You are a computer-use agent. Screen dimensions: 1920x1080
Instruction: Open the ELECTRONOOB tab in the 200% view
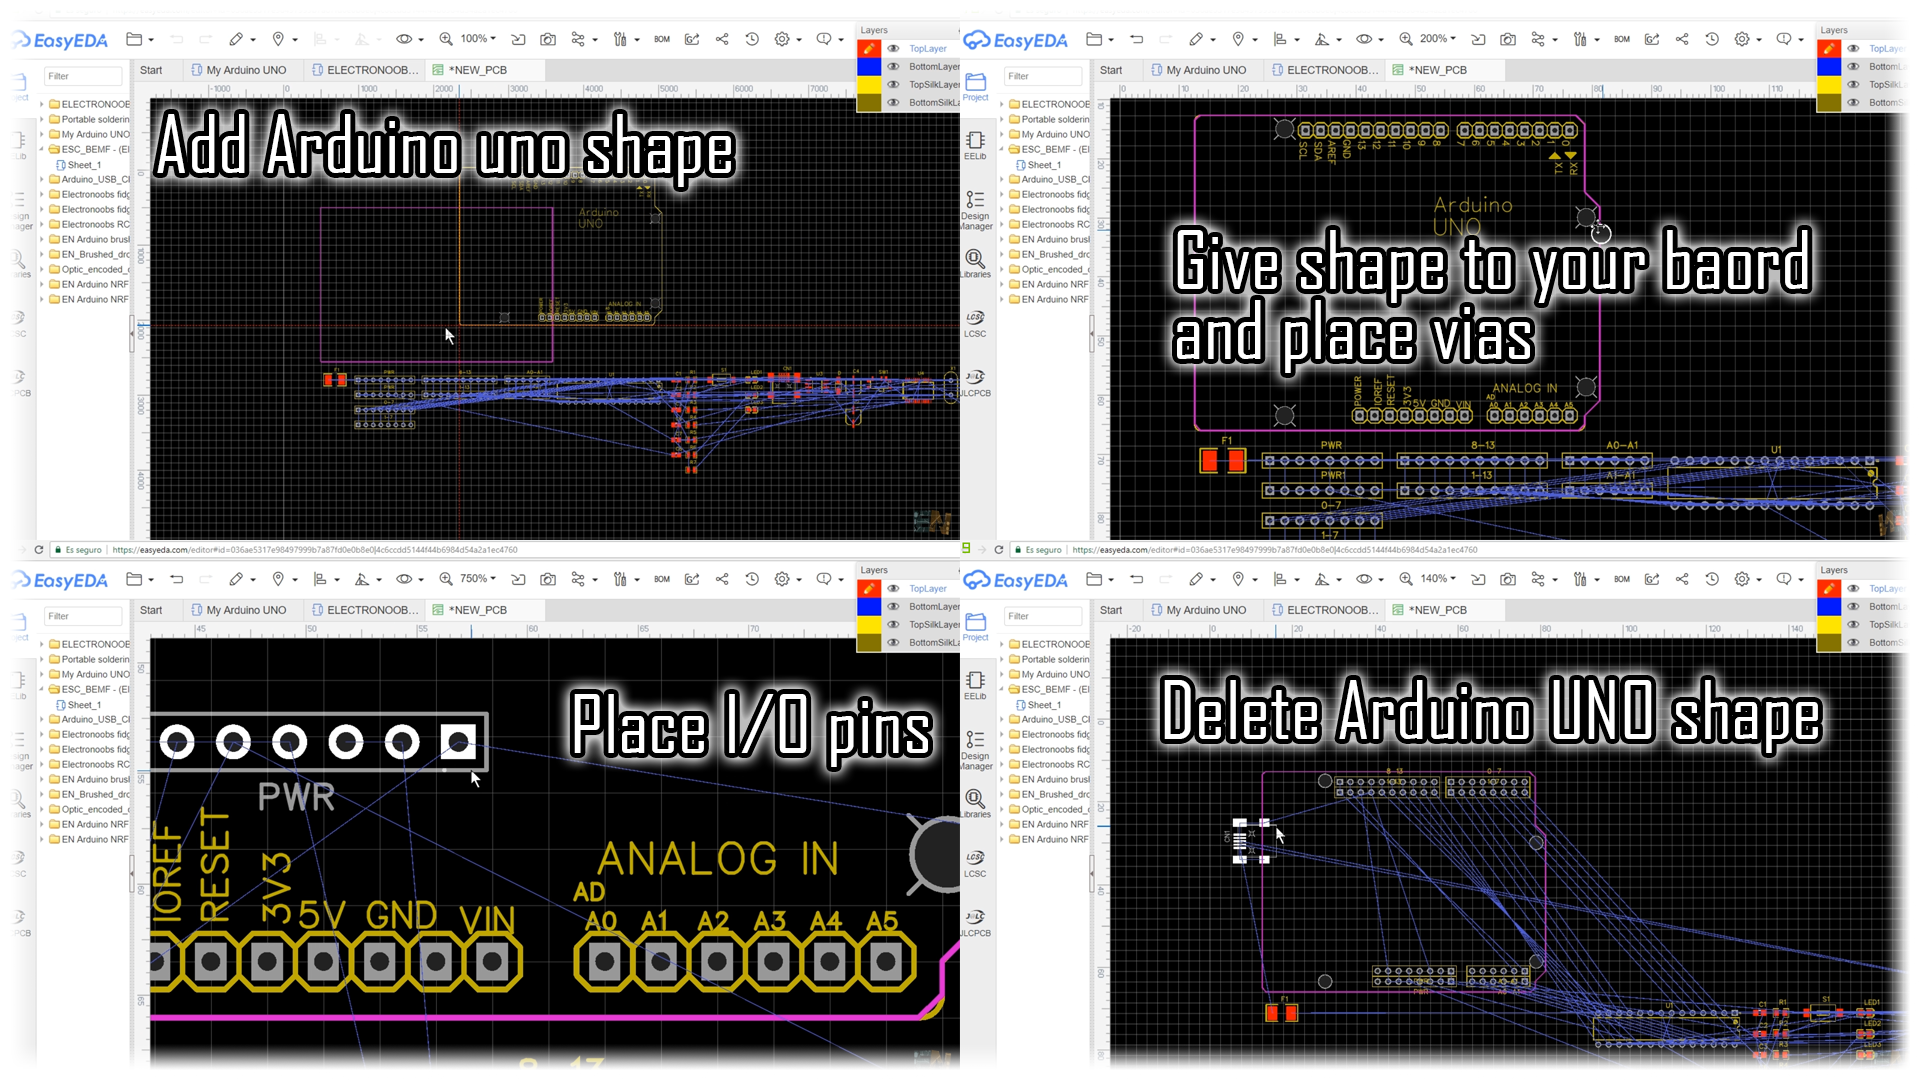[x=1325, y=70]
